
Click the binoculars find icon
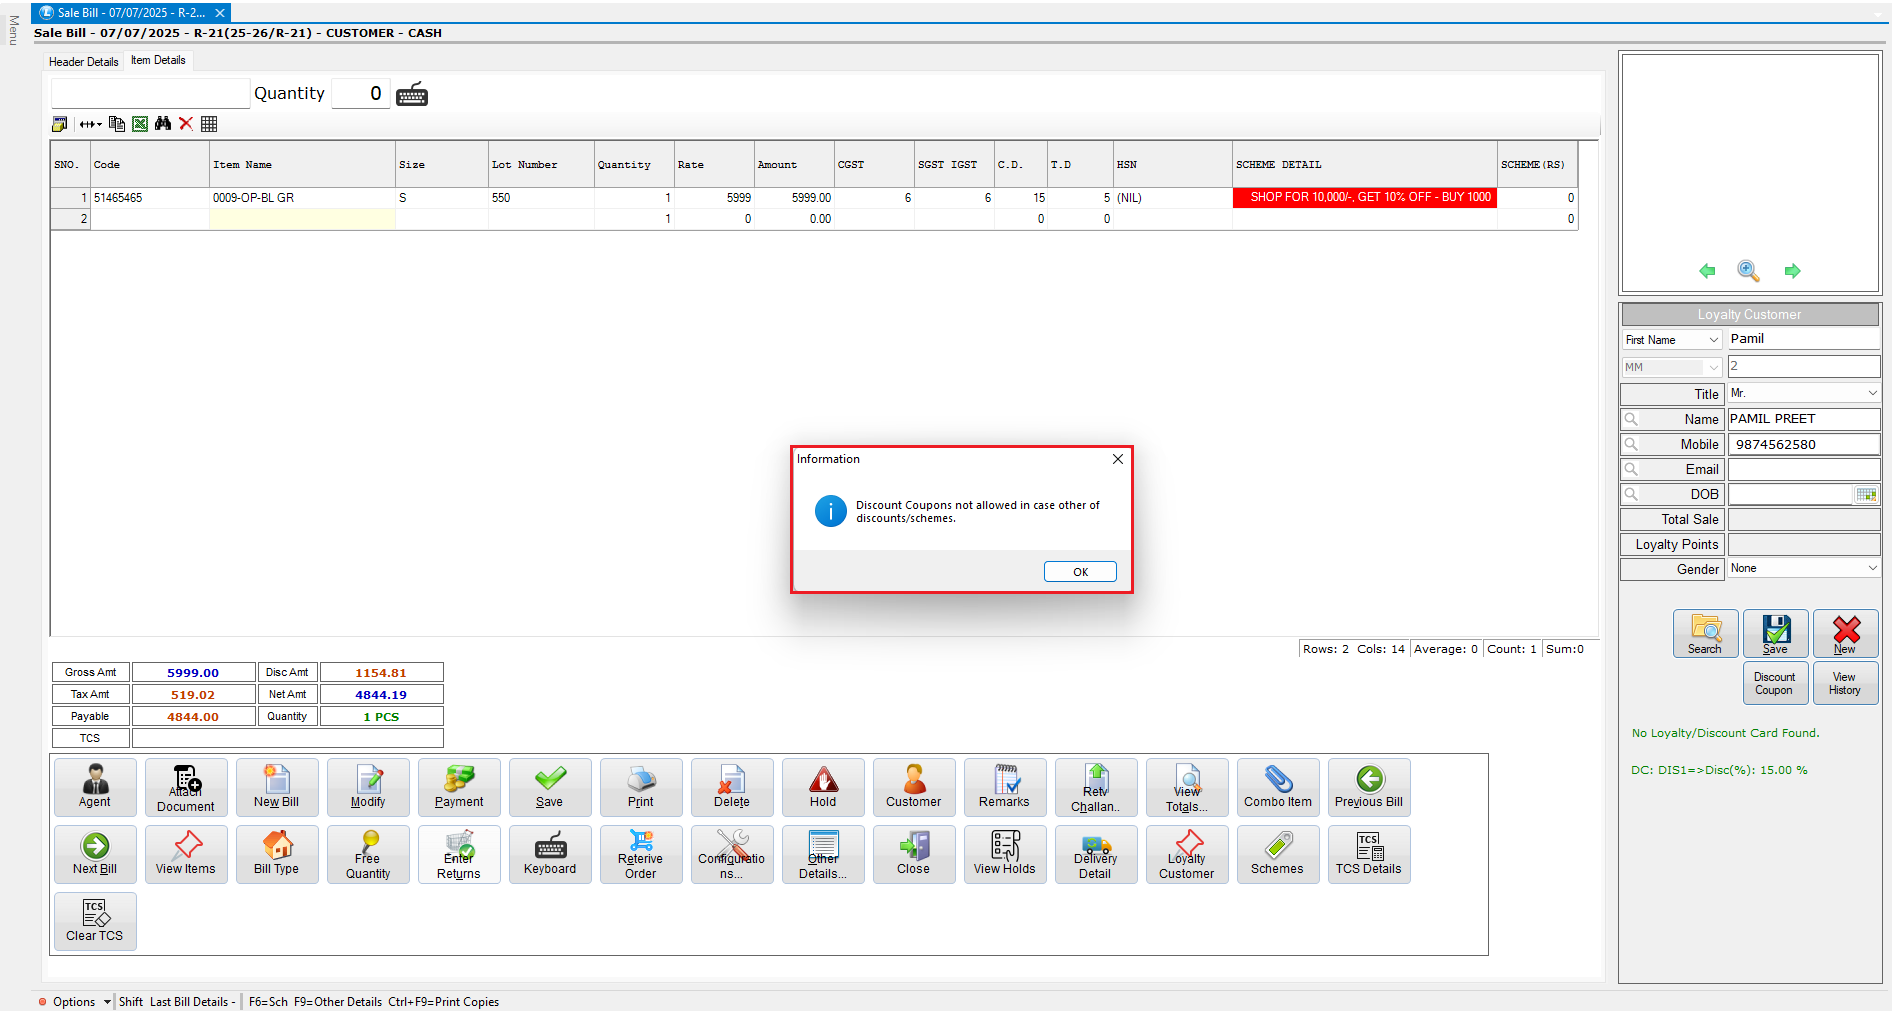[x=163, y=124]
